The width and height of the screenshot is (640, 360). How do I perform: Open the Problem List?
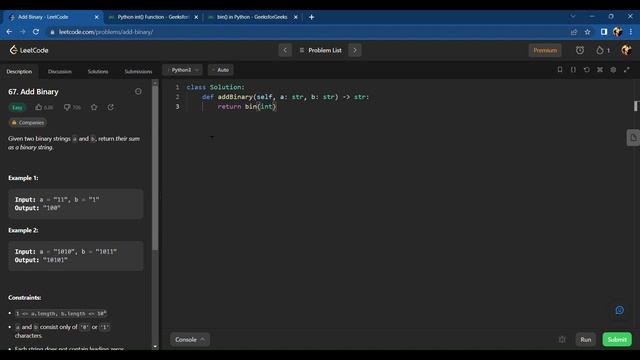(320, 50)
